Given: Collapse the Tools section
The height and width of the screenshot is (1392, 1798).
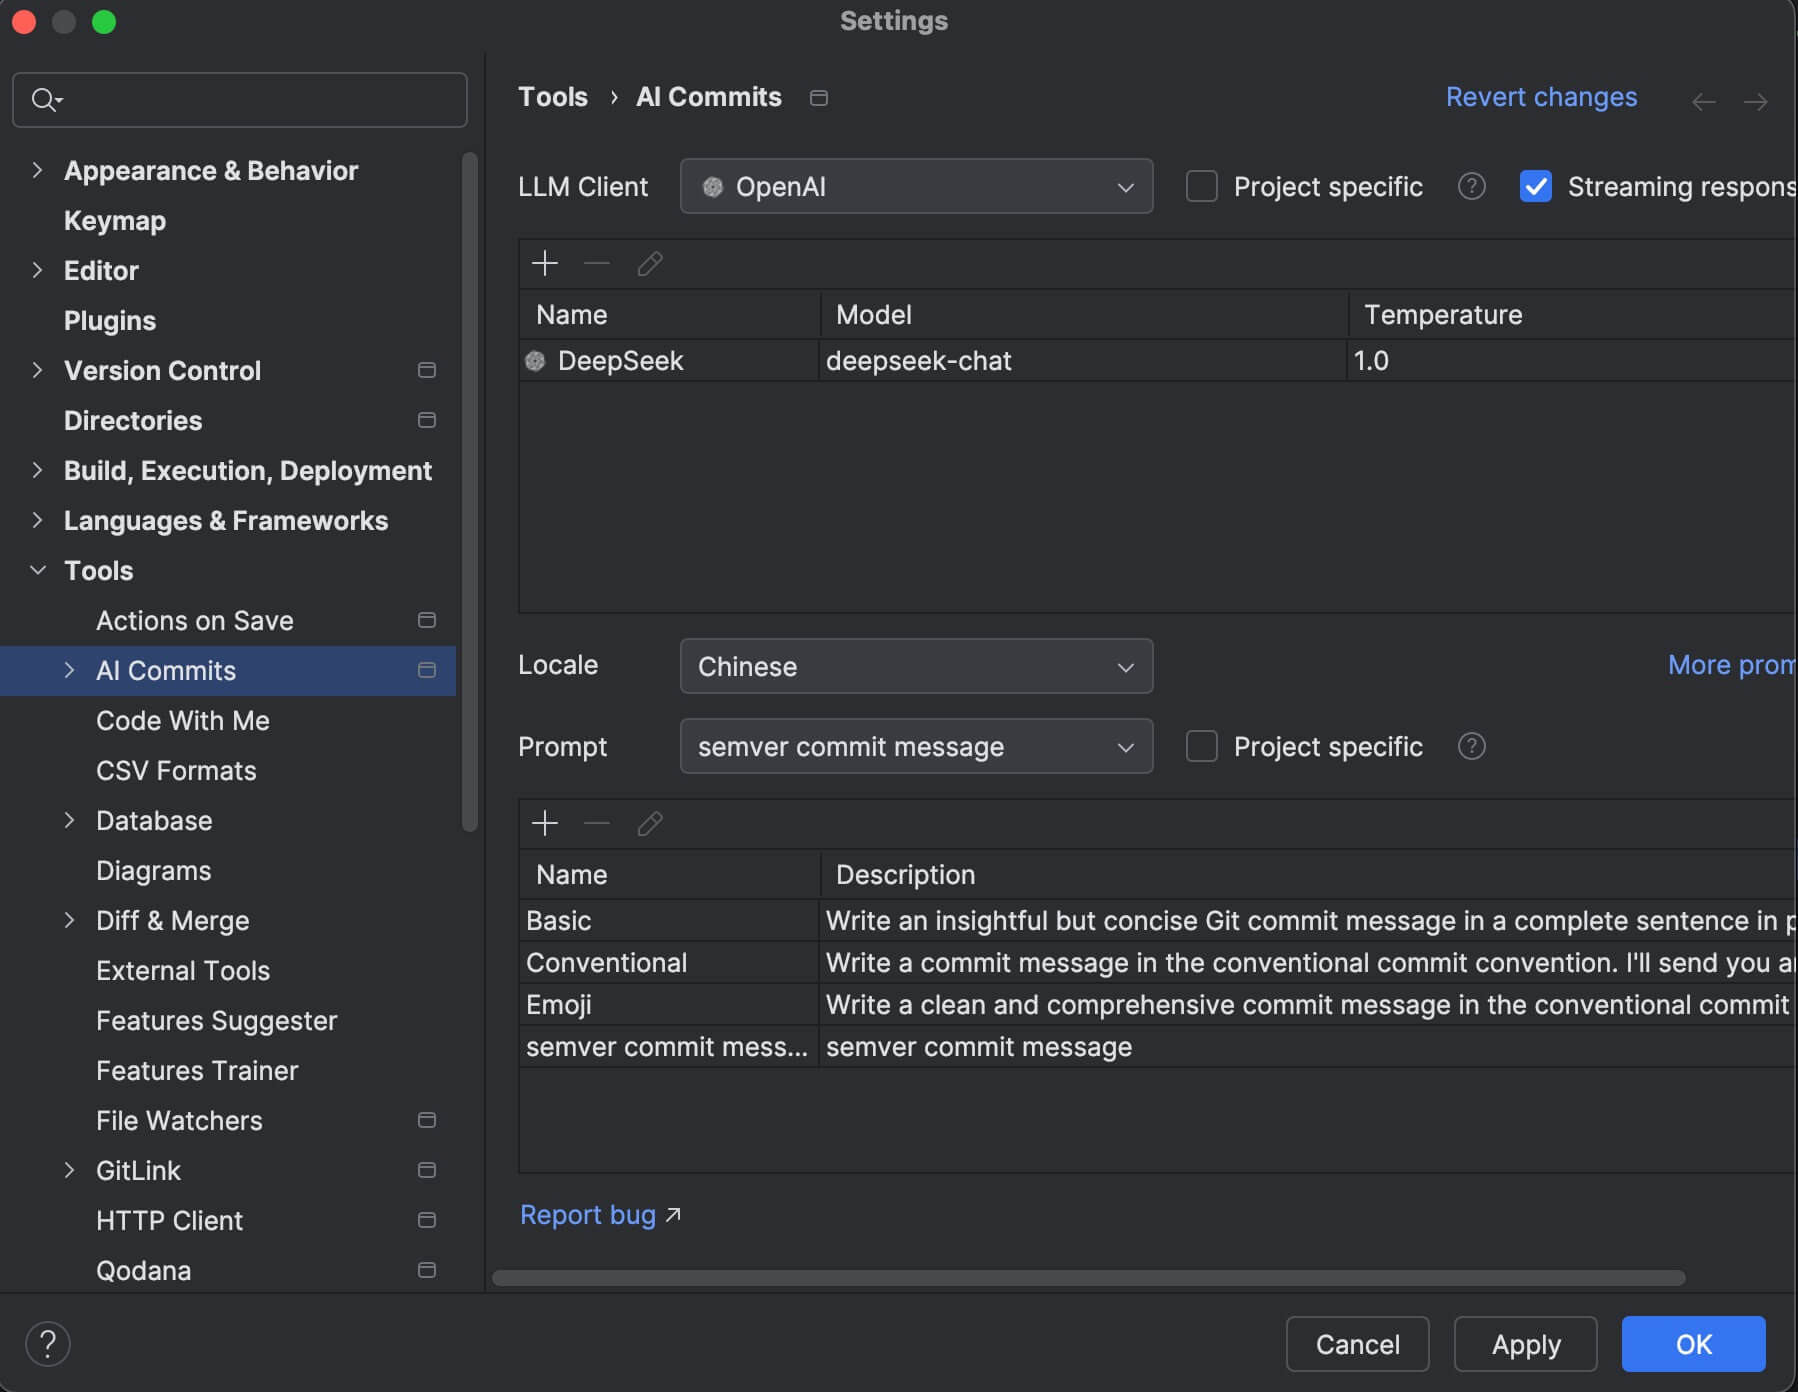Looking at the screenshot, I should click(x=38, y=570).
